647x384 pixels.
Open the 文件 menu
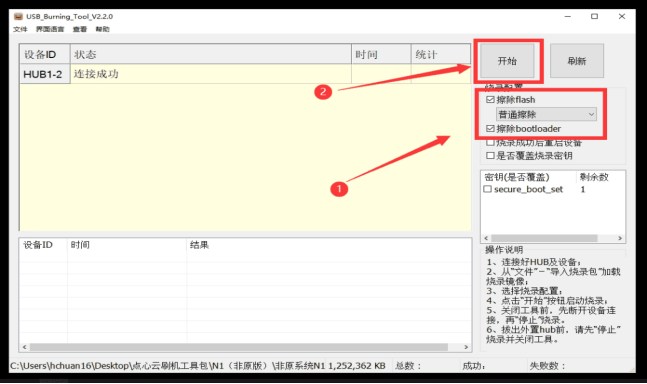coord(20,29)
